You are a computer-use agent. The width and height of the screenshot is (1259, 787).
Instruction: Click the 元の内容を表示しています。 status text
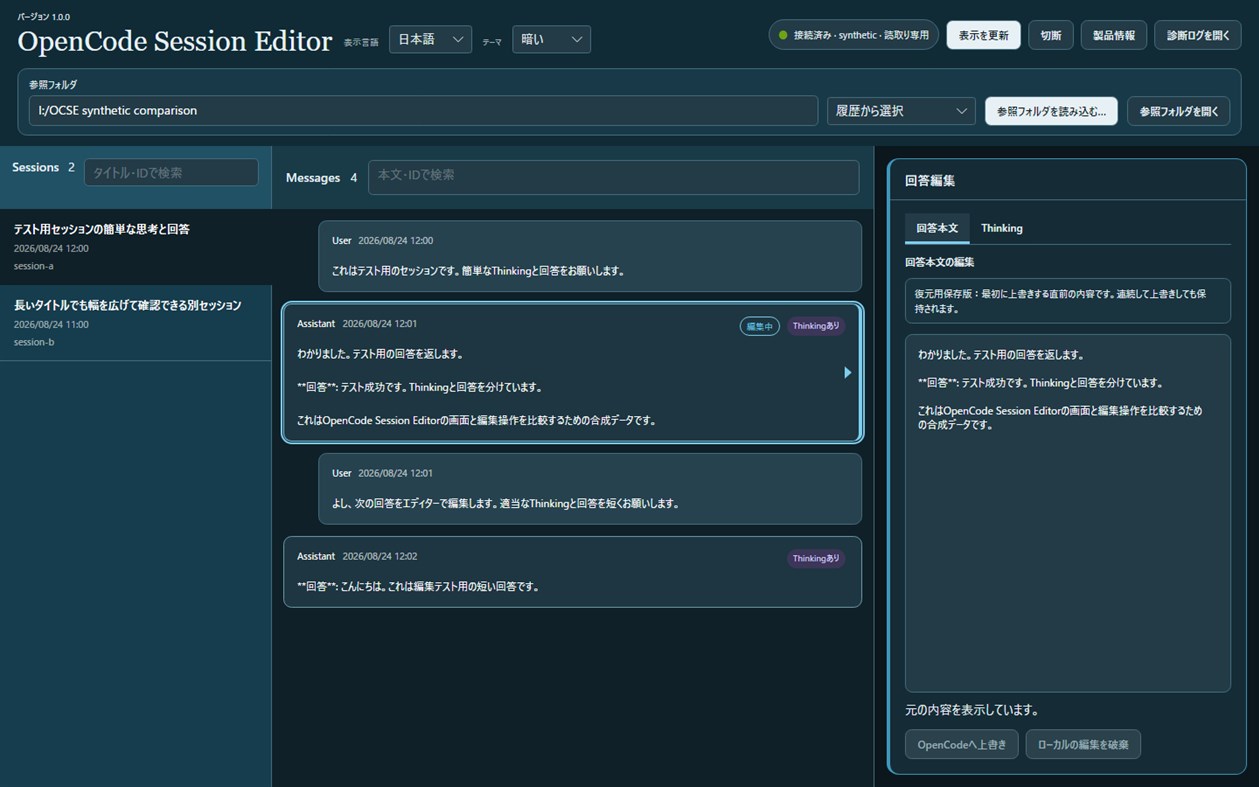pos(971,710)
